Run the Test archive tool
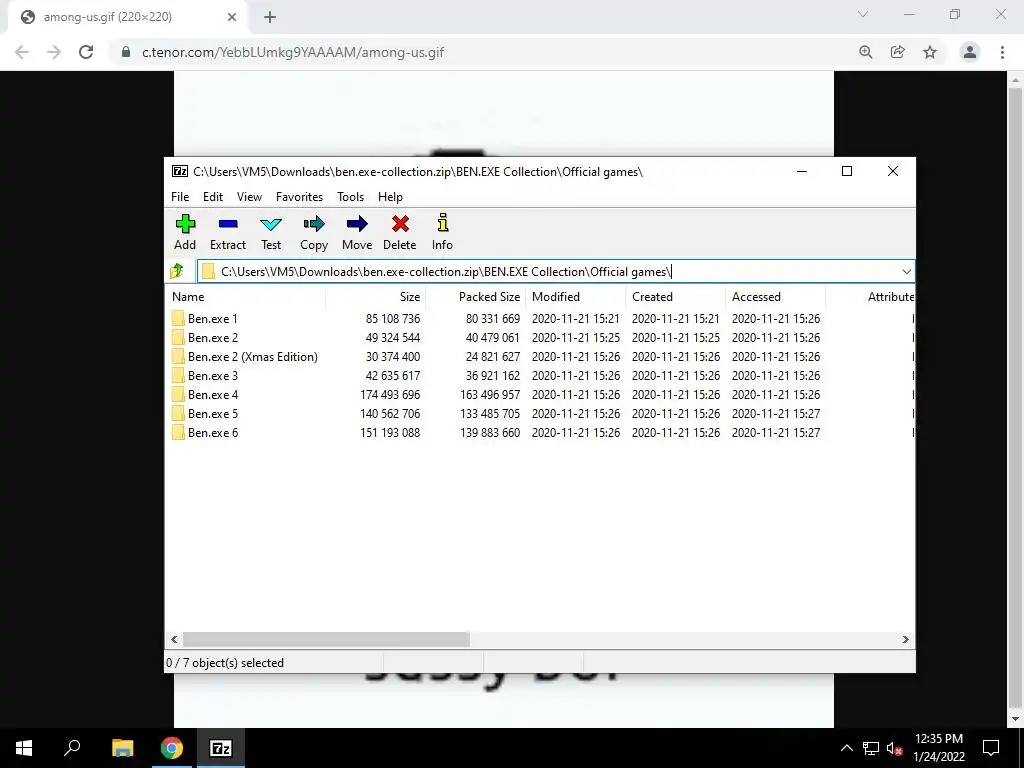Image resolution: width=1024 pixels, height=768 pixels. [x=271, y=224]
